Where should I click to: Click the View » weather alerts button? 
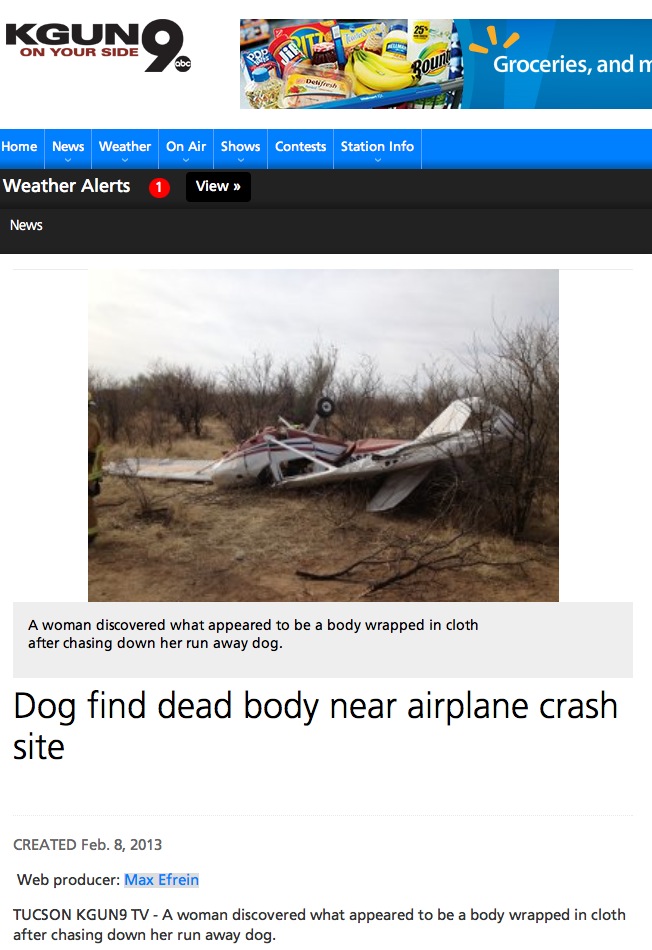[218, 187]
